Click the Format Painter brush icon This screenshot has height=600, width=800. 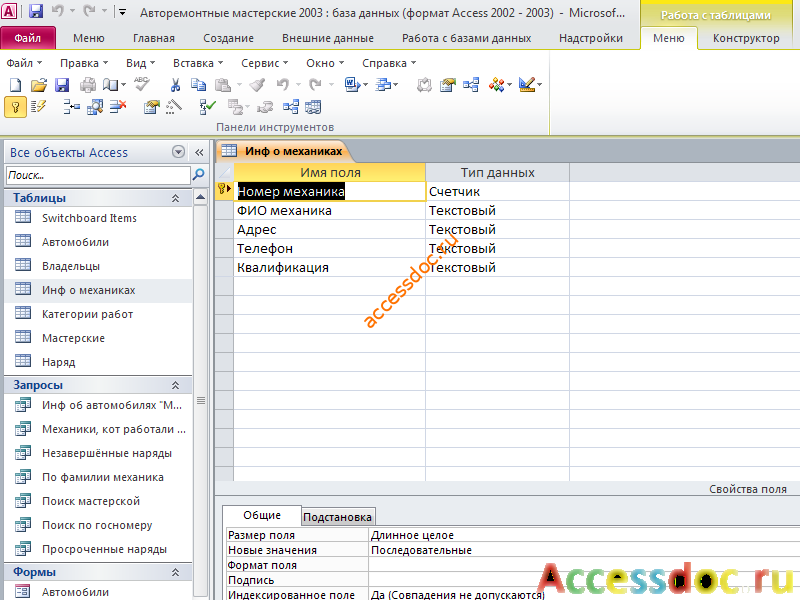pyautogui.click(x=257, y=85)
